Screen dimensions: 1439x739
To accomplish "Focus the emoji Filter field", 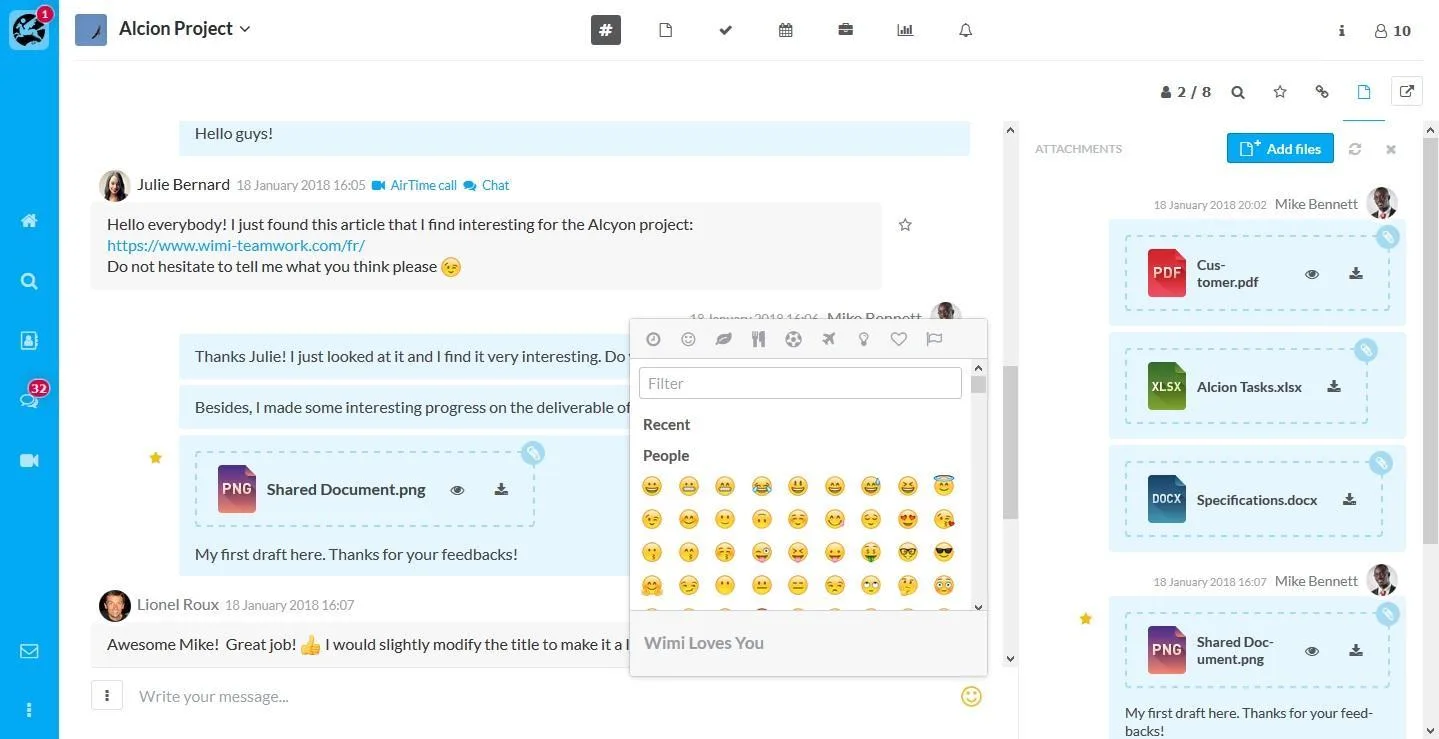I will [x=800, y=383].
